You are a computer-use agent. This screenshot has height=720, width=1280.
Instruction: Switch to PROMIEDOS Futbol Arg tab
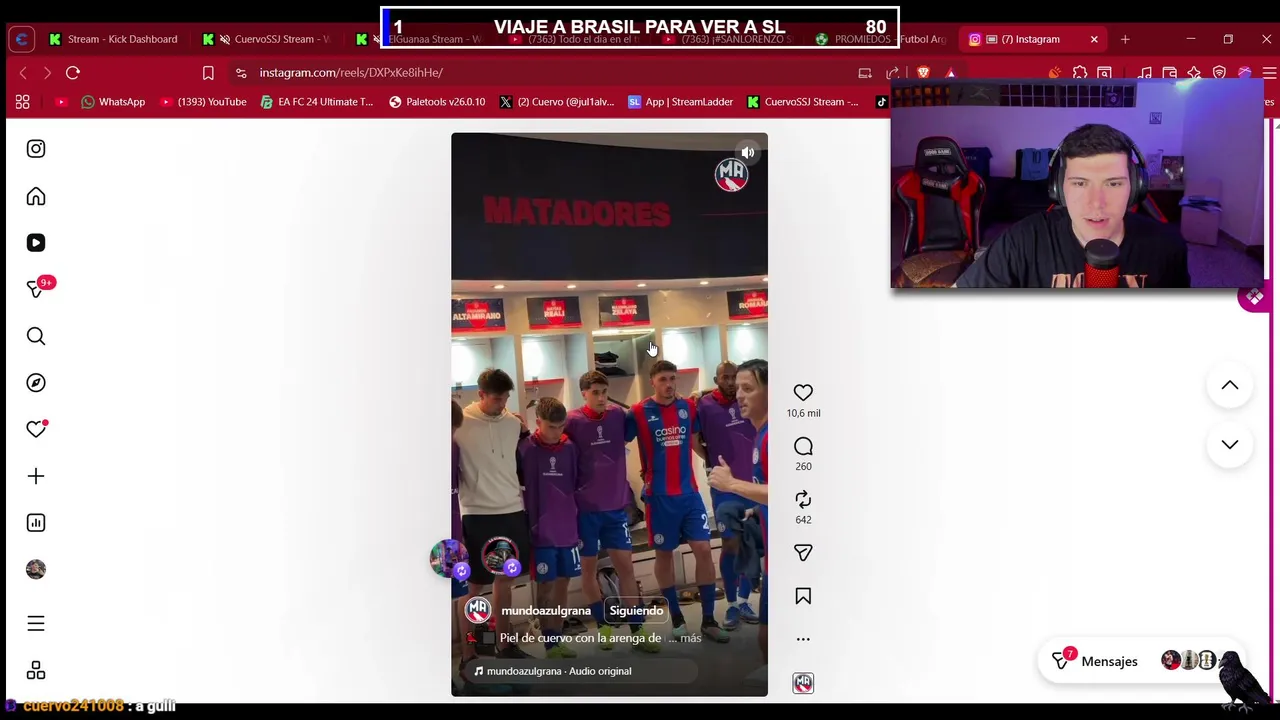click(x=880, y=39)
